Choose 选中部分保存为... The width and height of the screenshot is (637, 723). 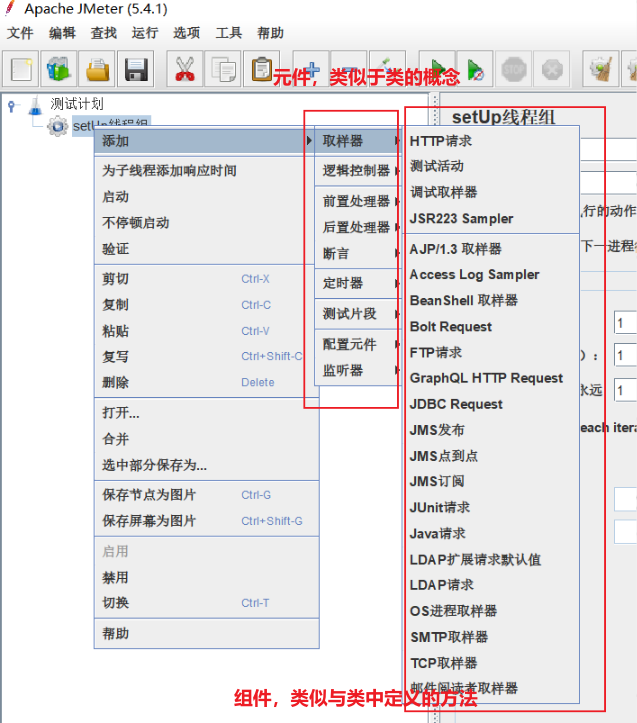pyautogui.click(x=206, y=465)
